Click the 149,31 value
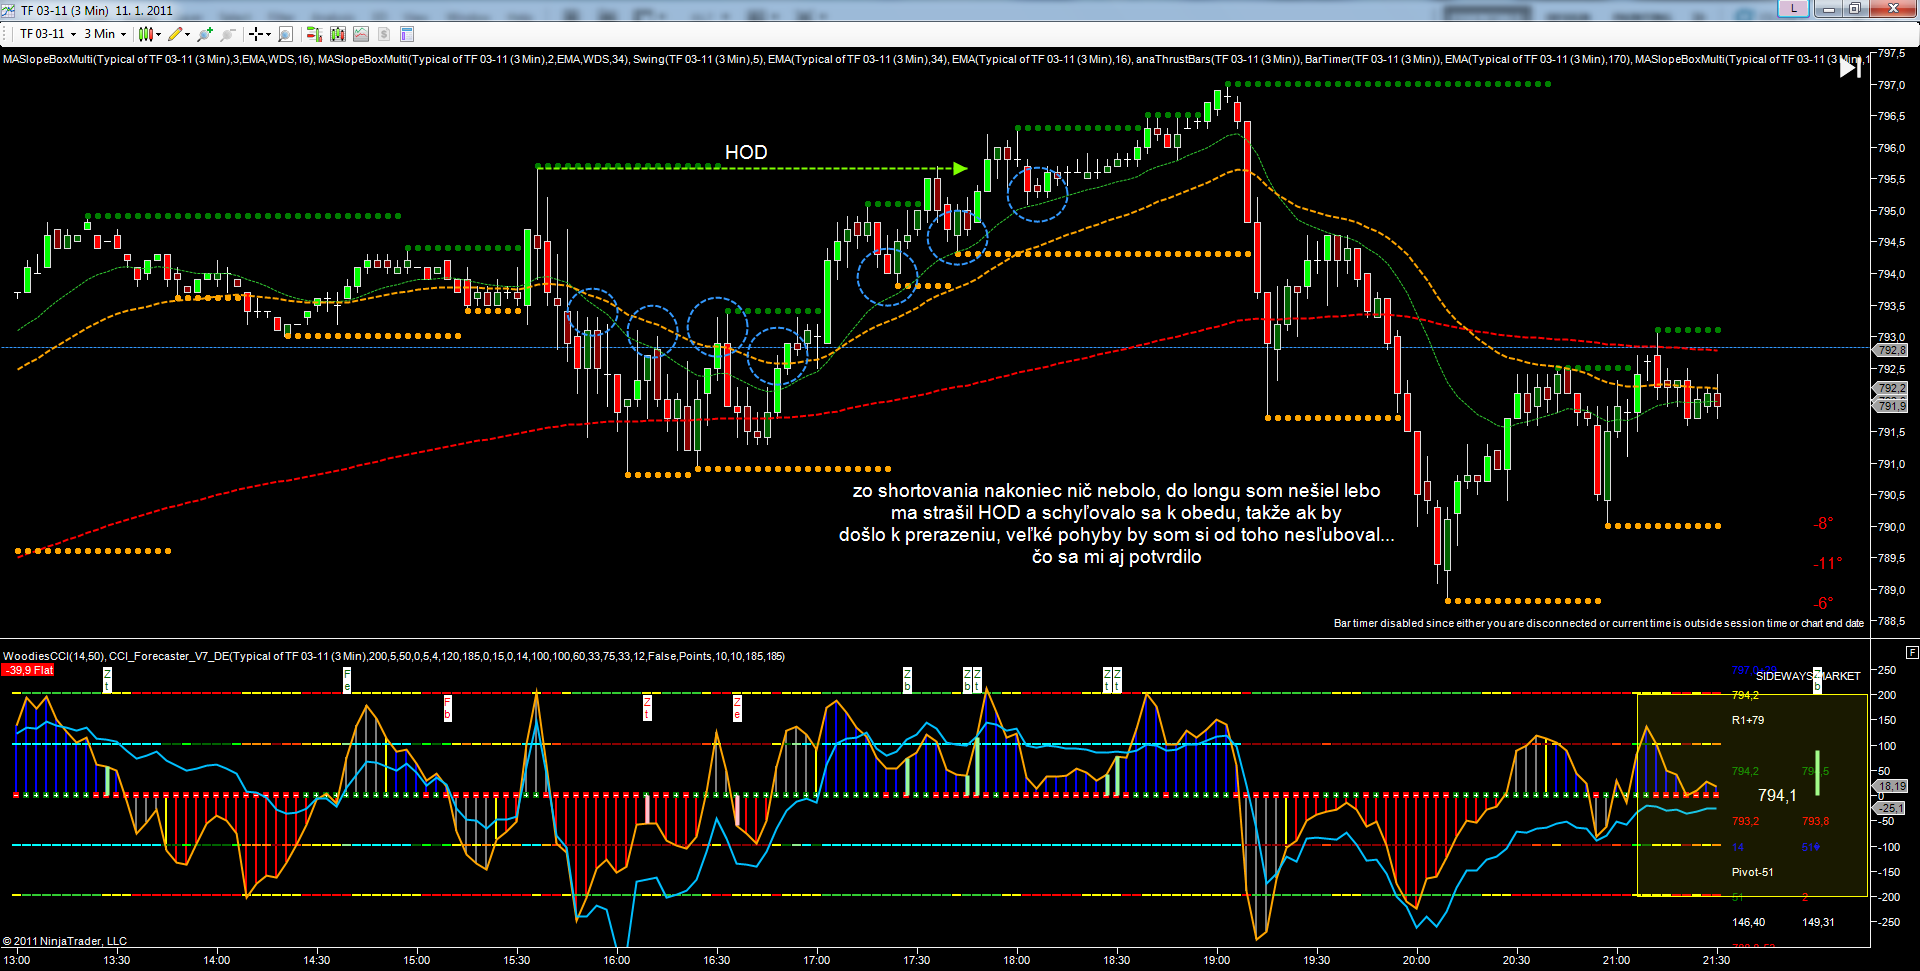The height and width of the screenshot is (971, 1920). tap(1818, 922)
